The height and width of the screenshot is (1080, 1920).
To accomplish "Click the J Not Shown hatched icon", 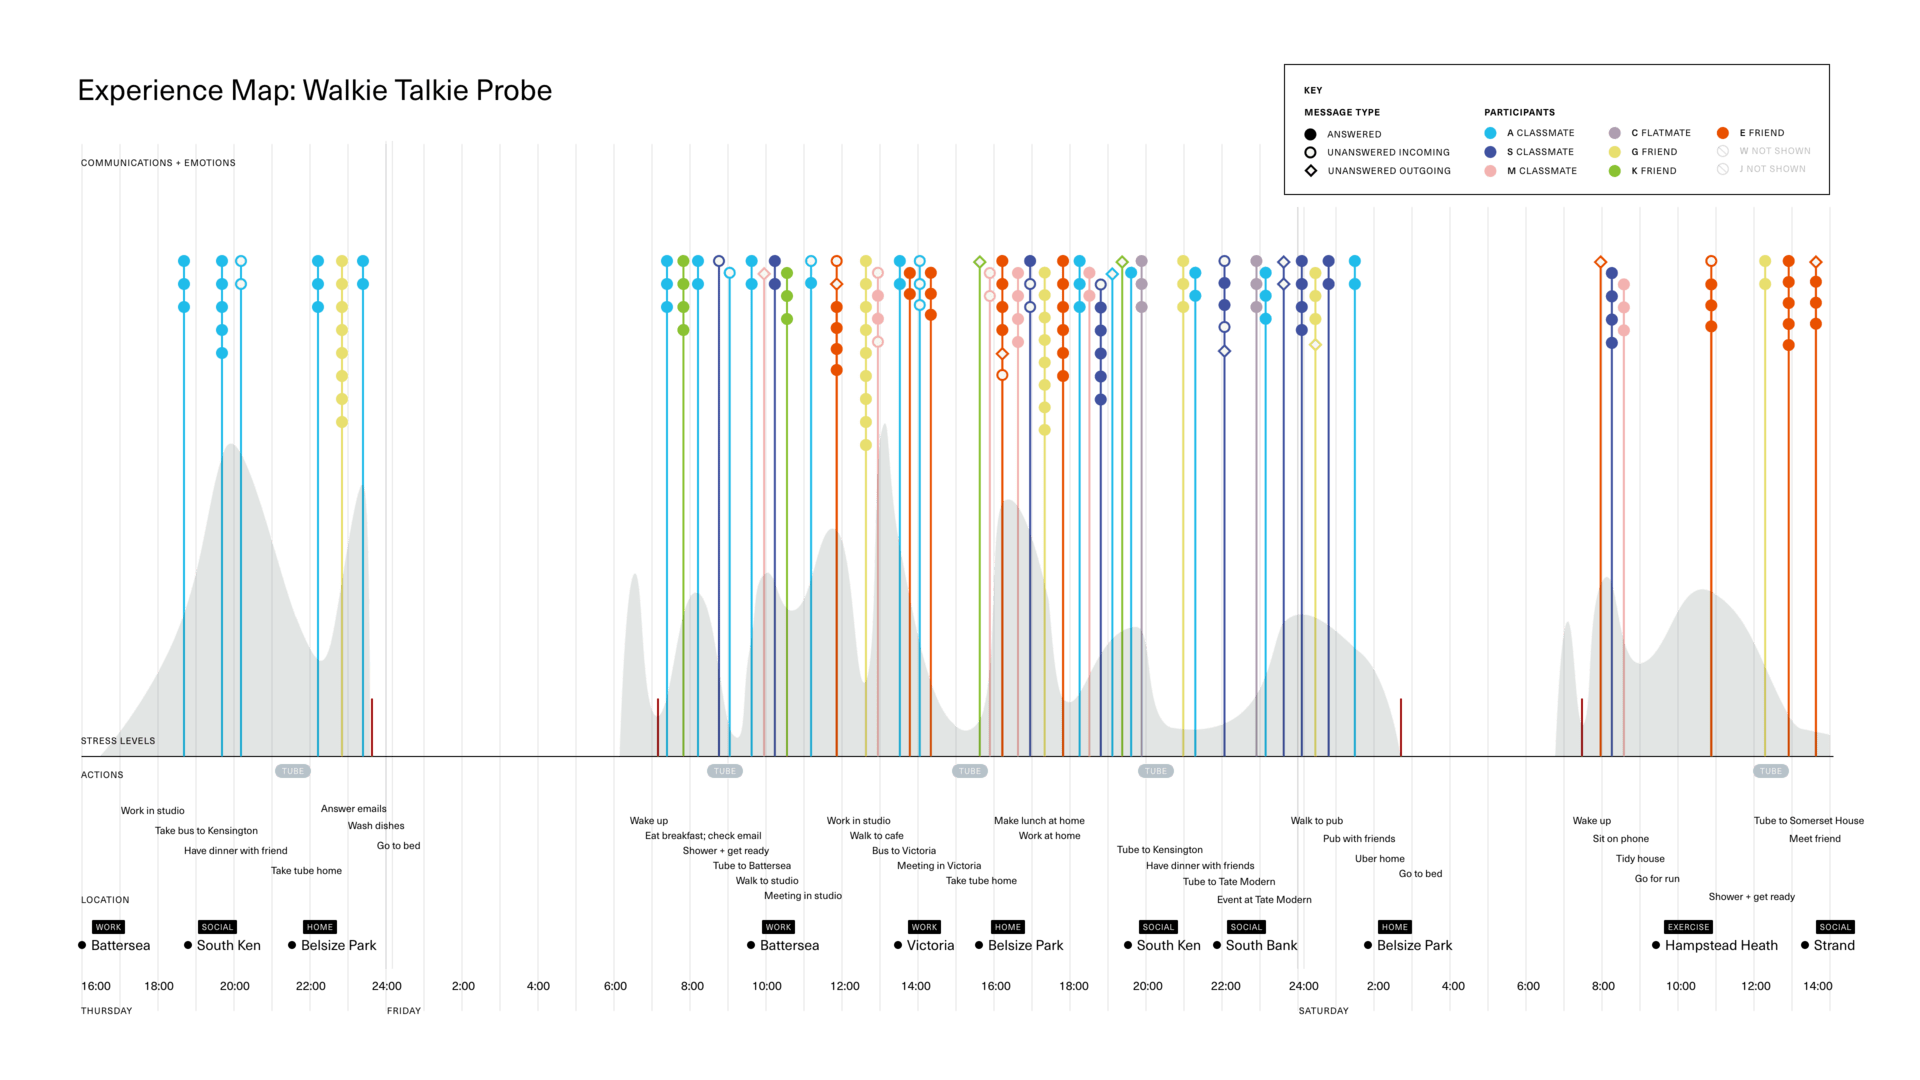I will [1722, 169].
